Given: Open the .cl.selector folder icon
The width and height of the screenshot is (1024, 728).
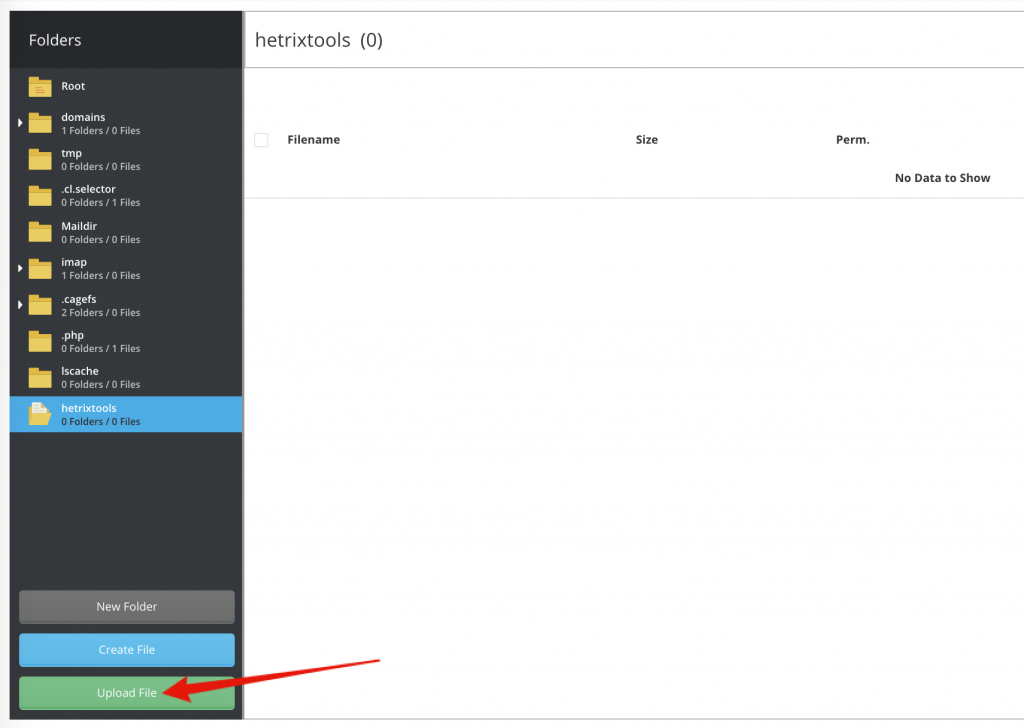Looking at the screenshot, I should coord(40,195).
